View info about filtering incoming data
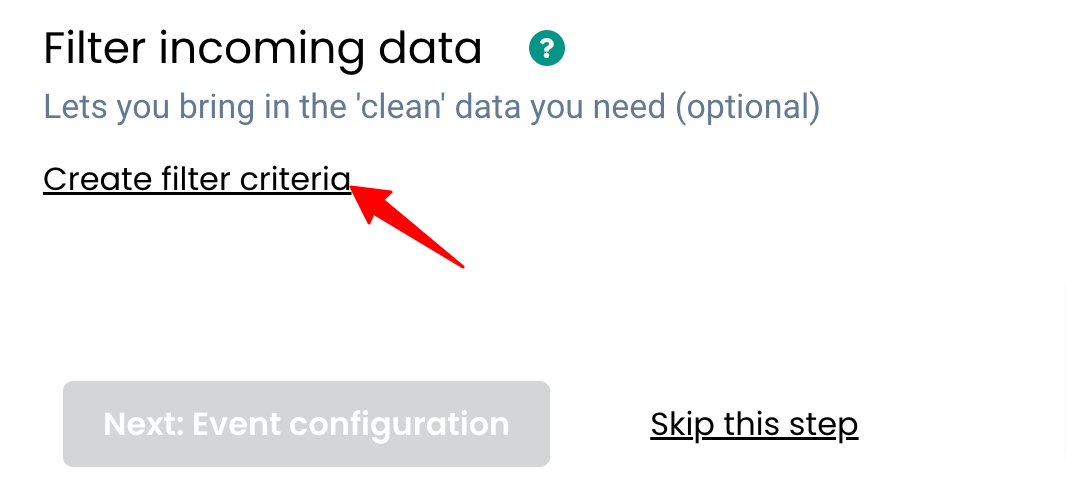The height and width of the screenshot is (496, 1066). (548, 48)
